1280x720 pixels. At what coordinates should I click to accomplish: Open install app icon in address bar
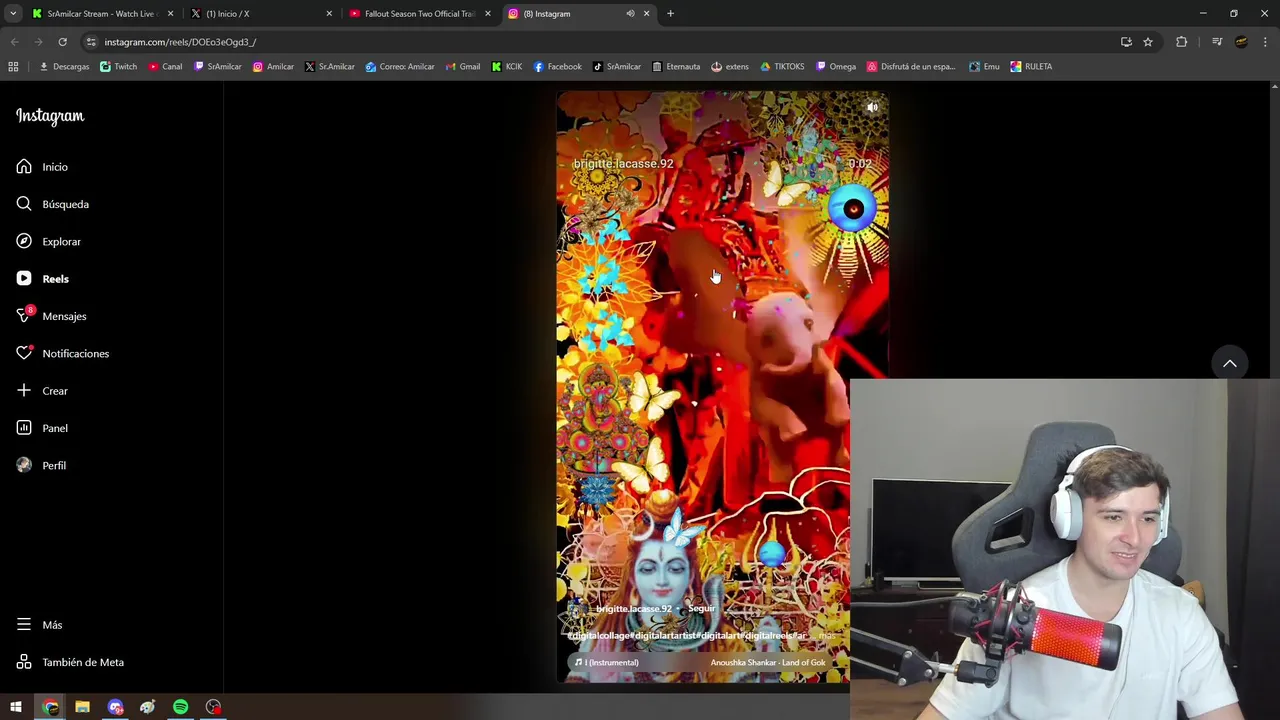[1126, 42]
